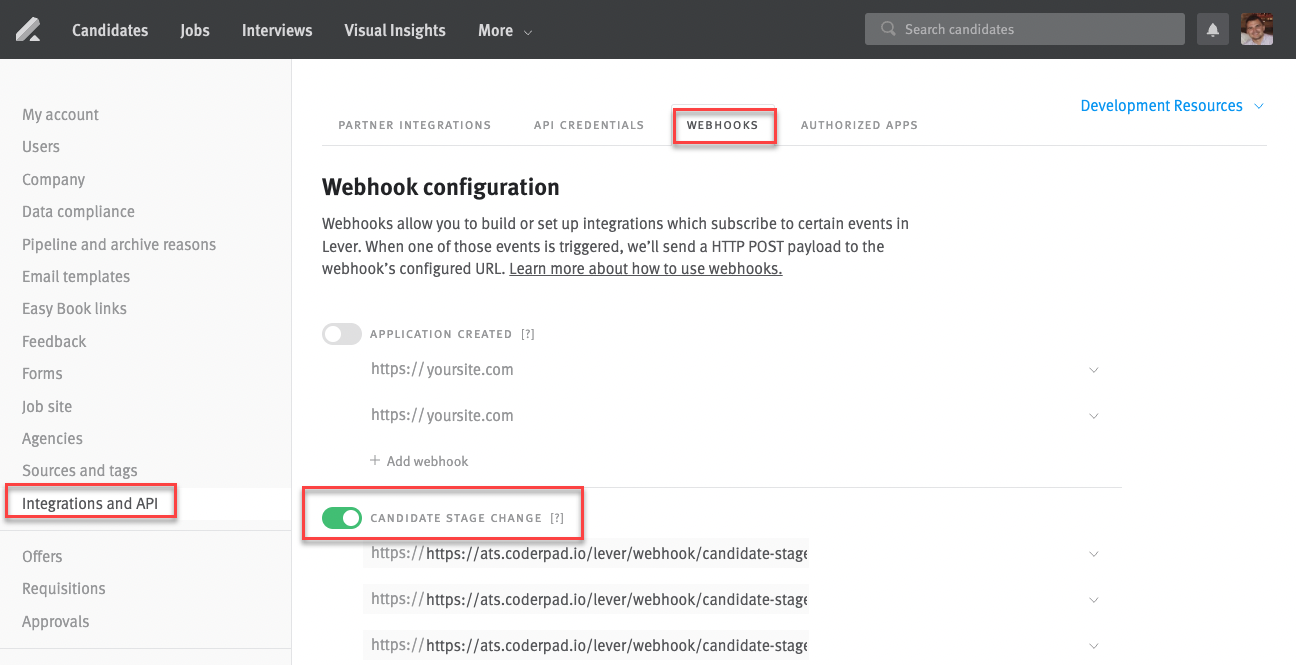Expand the first coderpad webhook chevron

point(1094,554)
